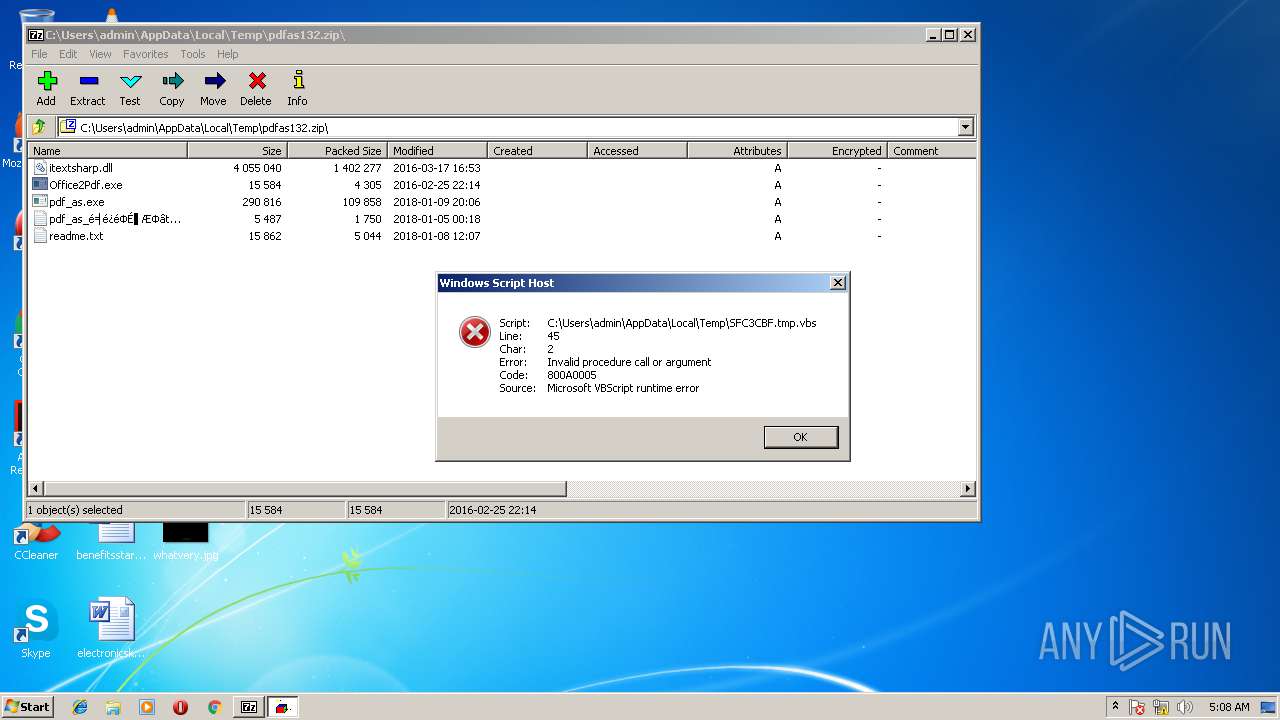
Task: Open Windows Media Player taskbar icon
Action: (x=147, y=707)
